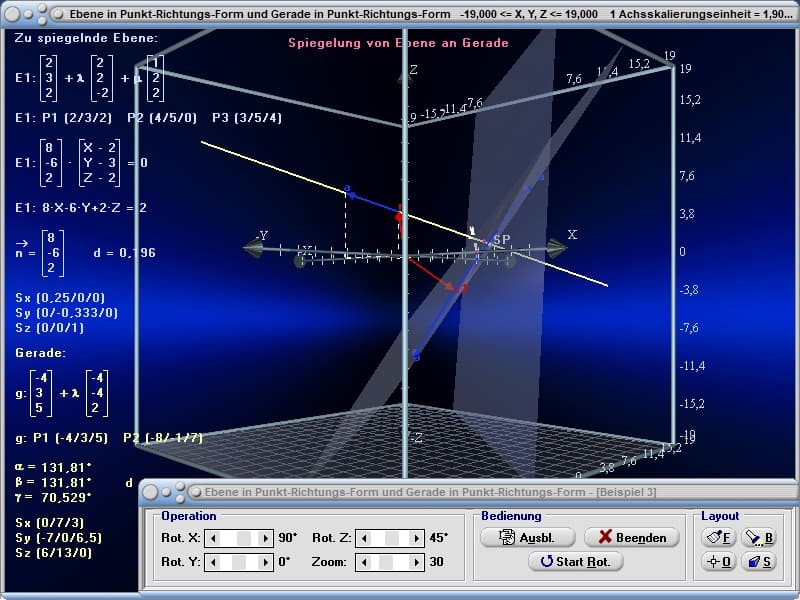Decrease Rot. Z with left arrow

coord(364,538)
